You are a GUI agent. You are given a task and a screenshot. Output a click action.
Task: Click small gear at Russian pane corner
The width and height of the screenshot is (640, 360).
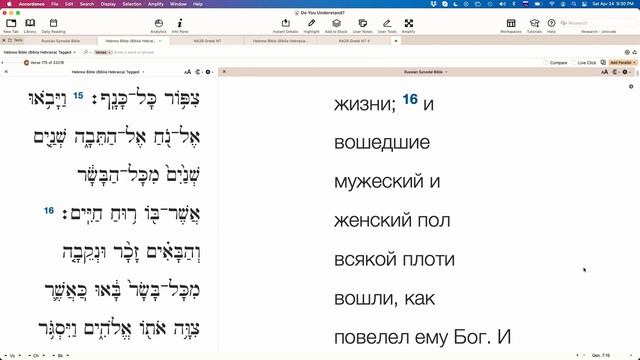631,87
